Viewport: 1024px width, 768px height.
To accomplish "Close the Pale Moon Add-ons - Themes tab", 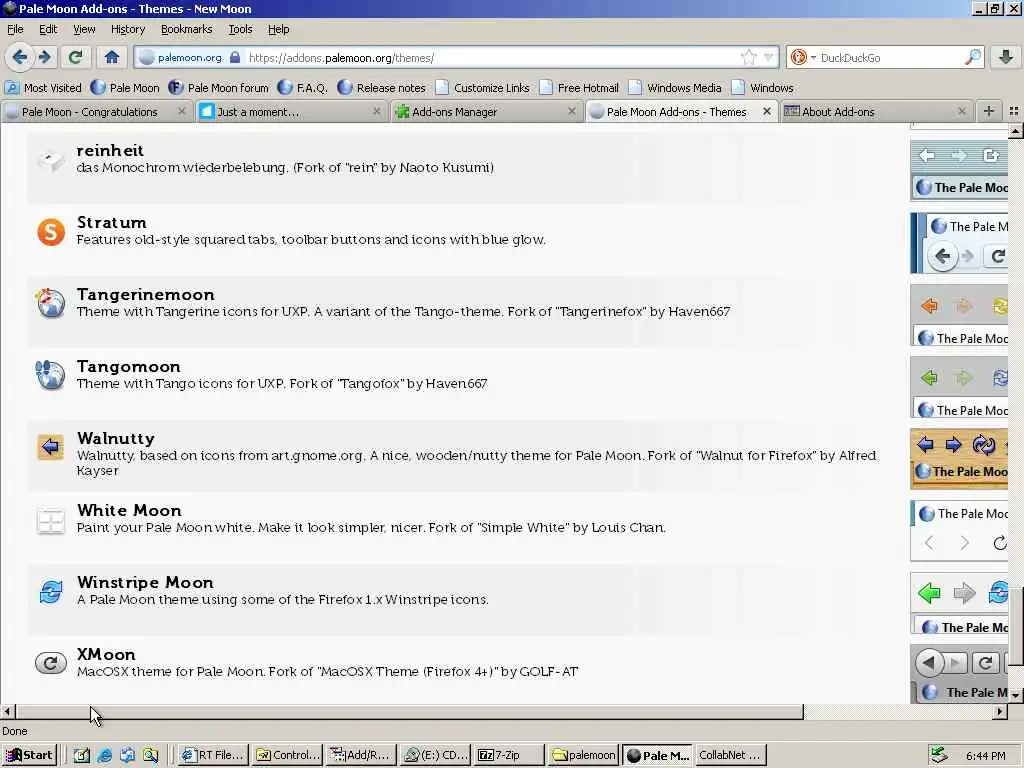I will point(767,112).
